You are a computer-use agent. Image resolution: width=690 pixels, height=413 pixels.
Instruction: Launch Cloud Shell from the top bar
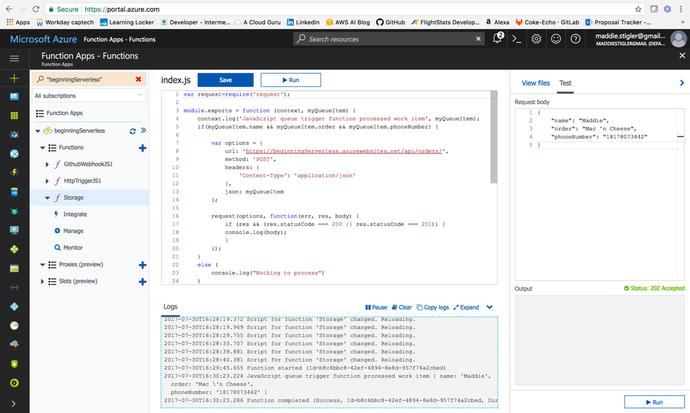(x=517, y=38)
